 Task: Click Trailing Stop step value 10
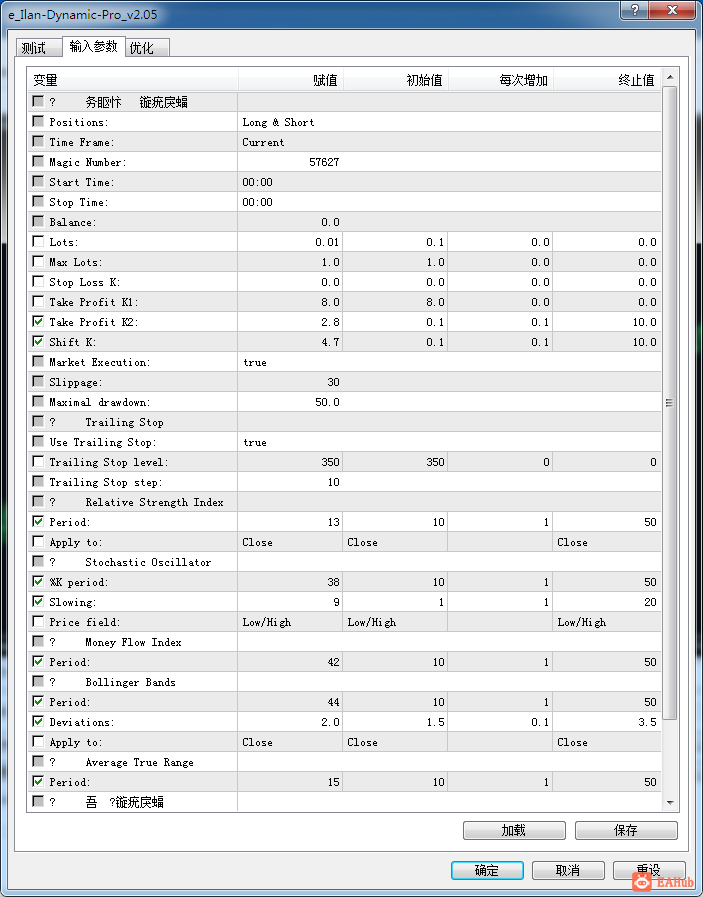333,482
